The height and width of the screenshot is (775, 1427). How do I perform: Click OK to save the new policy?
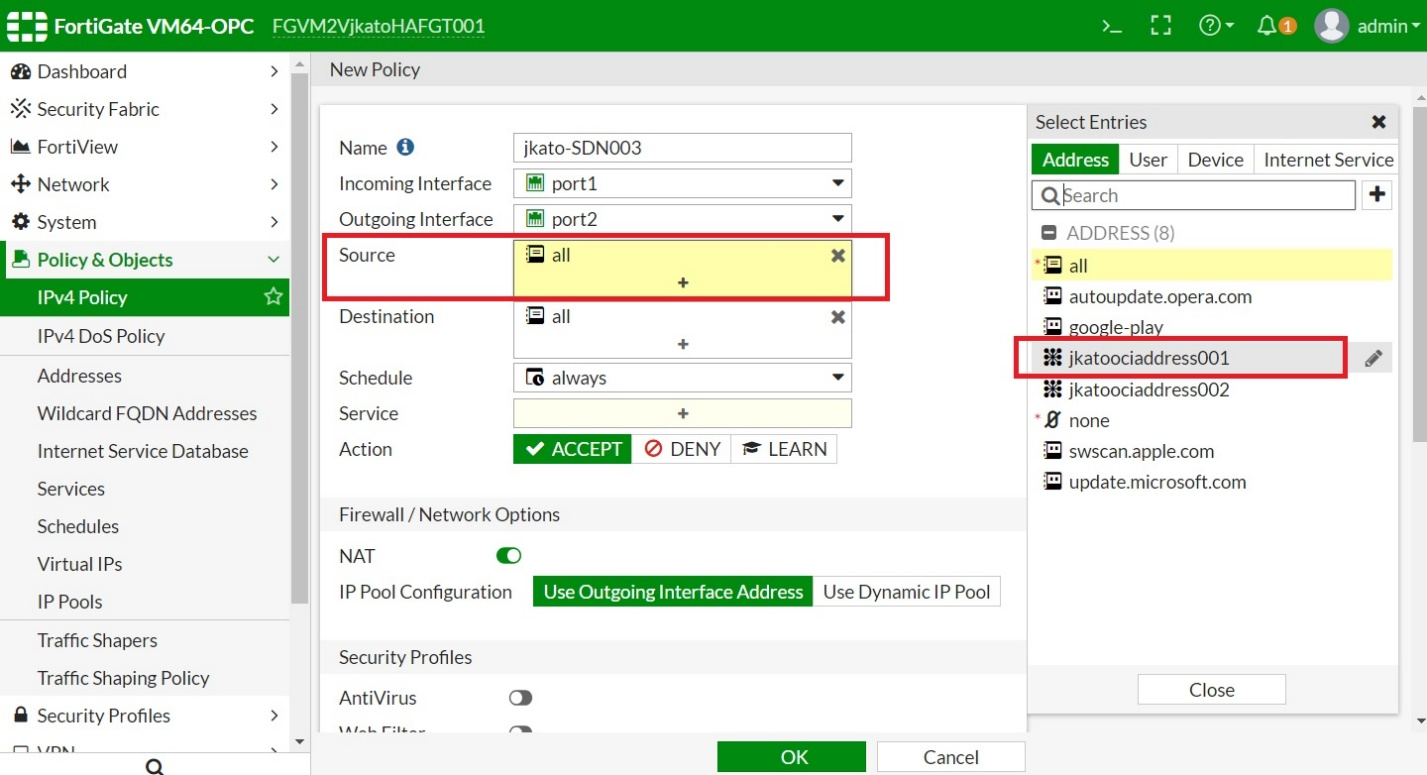coord(791,757)
